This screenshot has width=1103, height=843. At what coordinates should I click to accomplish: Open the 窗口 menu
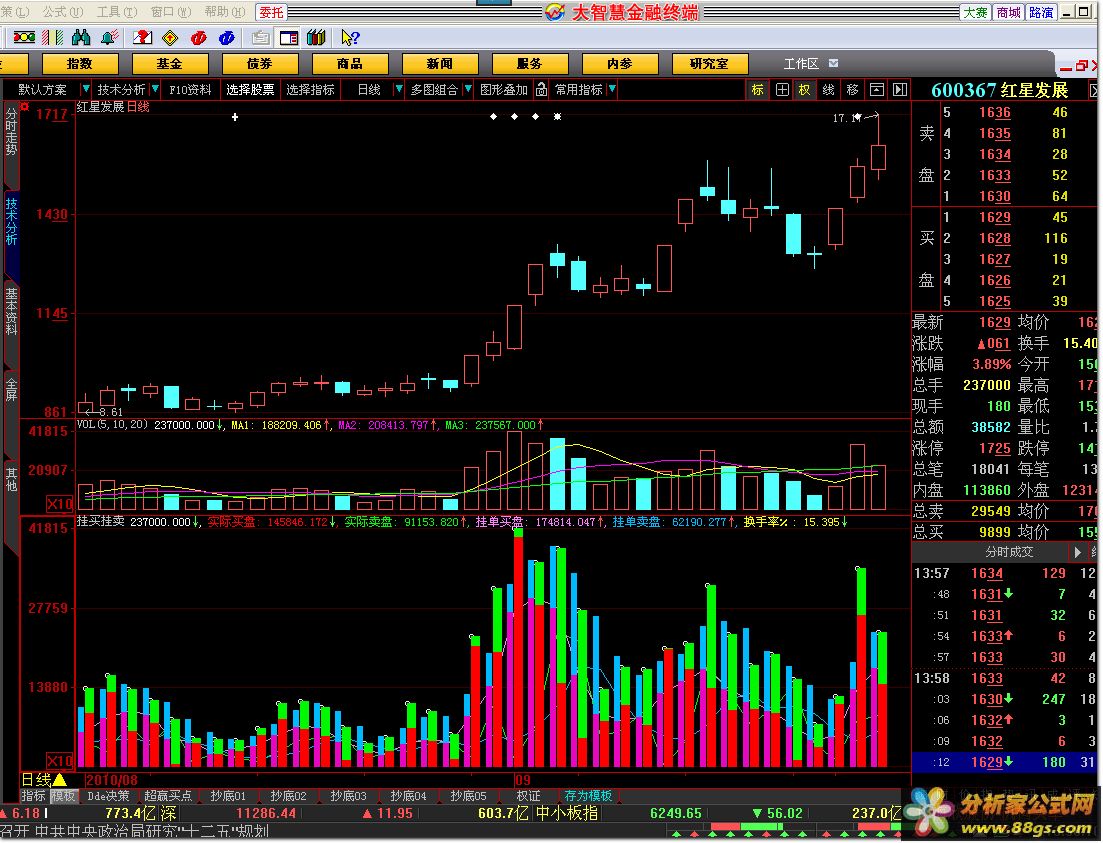170,12
